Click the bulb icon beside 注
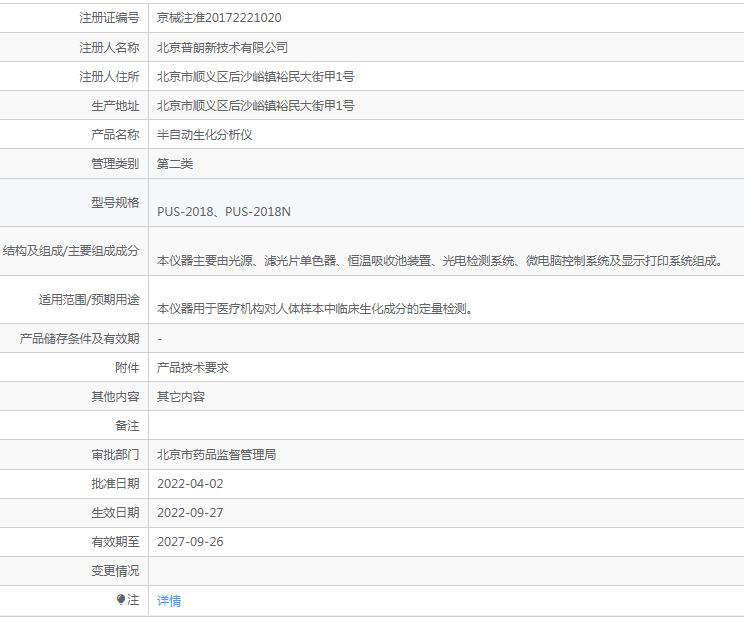 coord(121,600)
